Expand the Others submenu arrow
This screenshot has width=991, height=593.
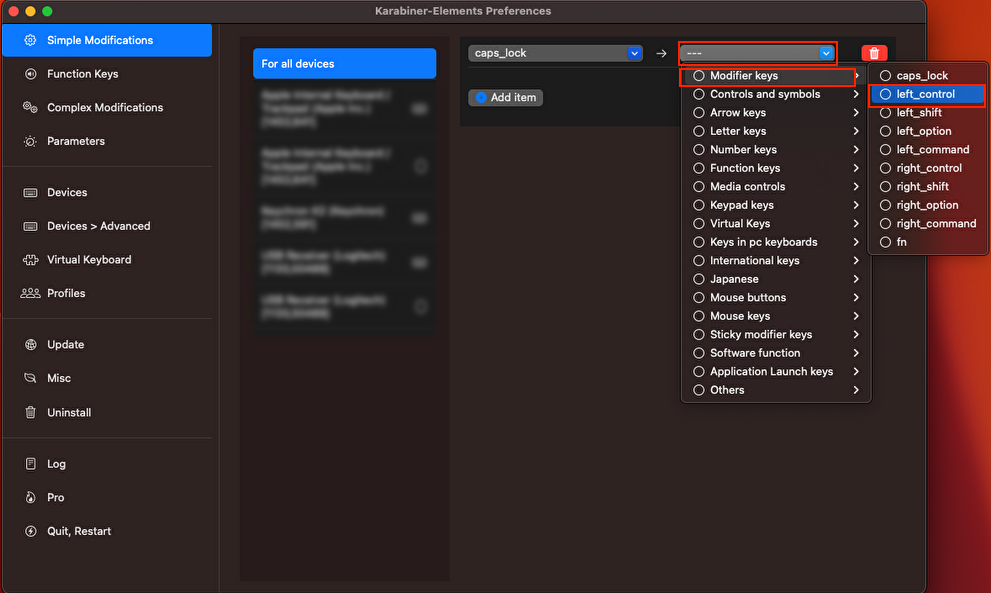tap(856, 390)
